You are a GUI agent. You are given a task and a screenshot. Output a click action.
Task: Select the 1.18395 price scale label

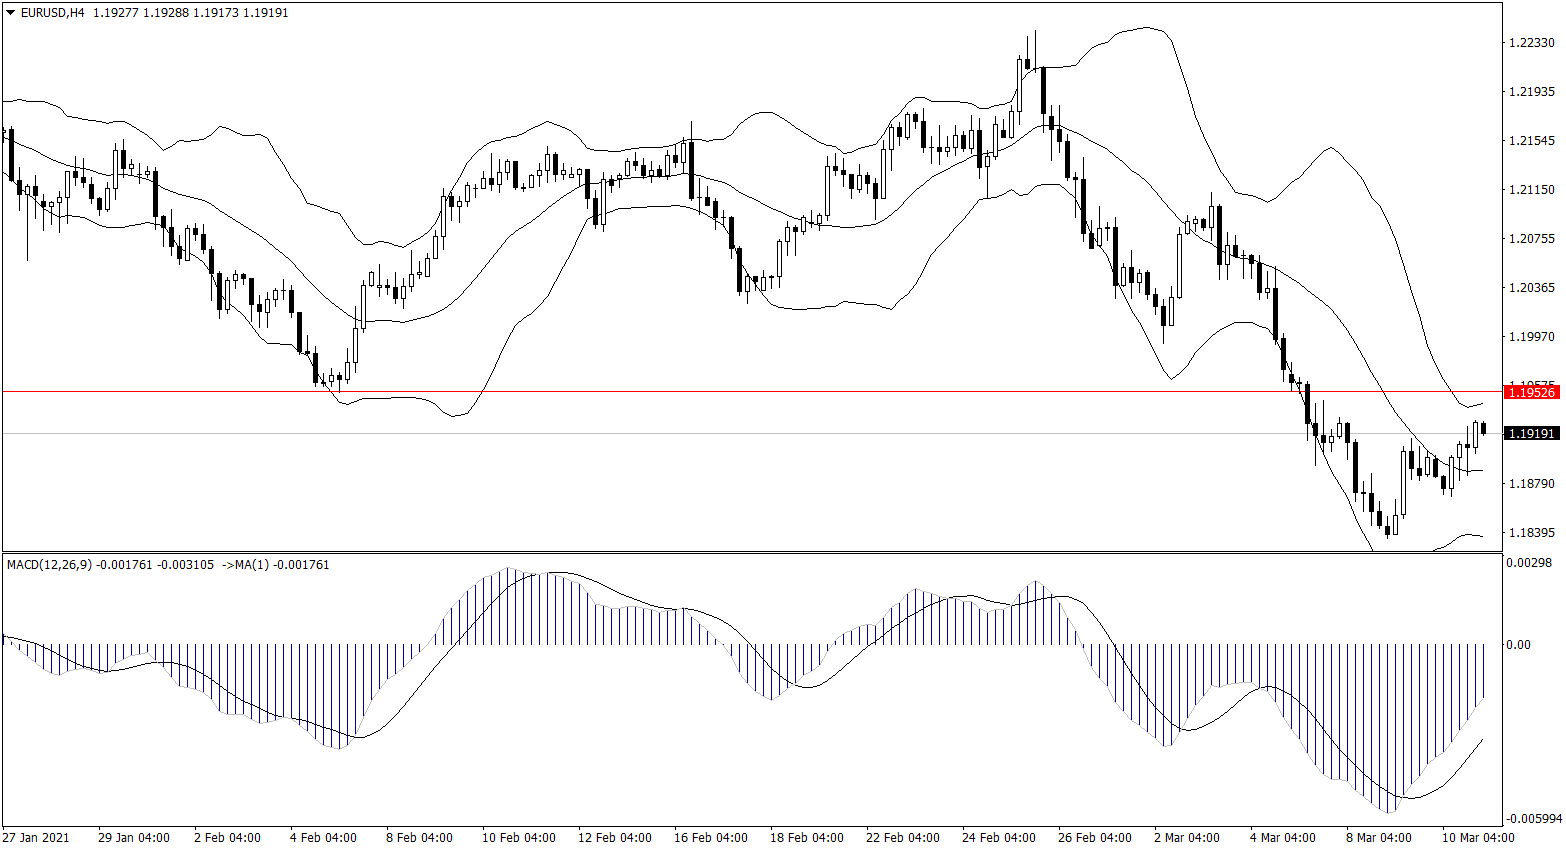coord(1531,533)
